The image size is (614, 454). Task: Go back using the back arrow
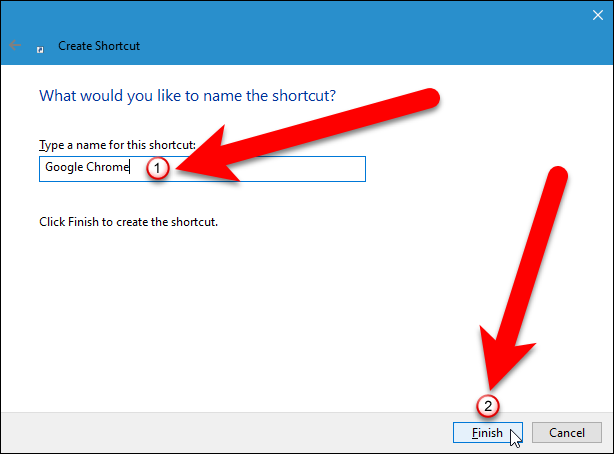[x=15, y=45]
